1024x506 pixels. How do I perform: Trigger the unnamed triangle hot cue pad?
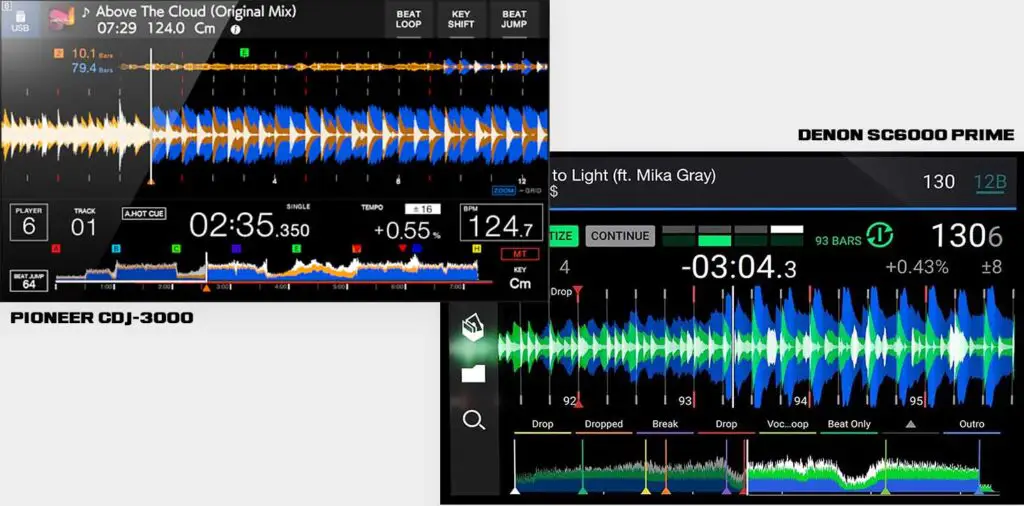coord(910,425)
